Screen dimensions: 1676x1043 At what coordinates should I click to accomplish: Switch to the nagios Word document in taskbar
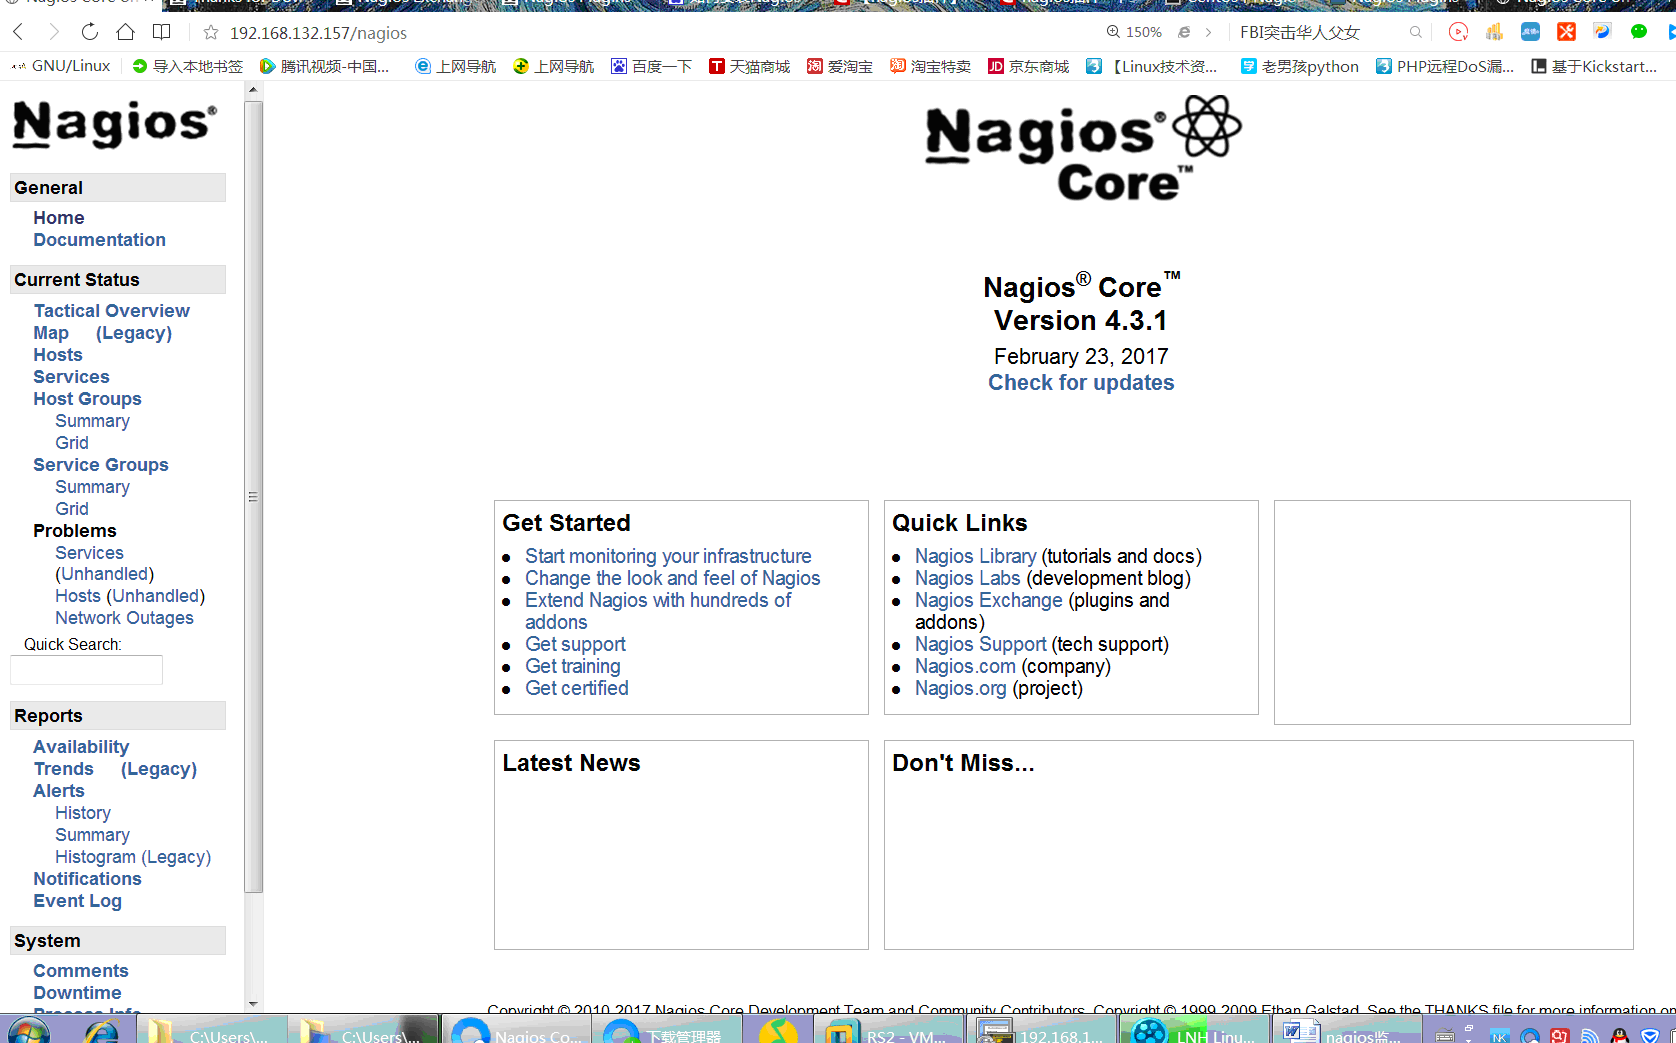click(x=1345, y=1031)
